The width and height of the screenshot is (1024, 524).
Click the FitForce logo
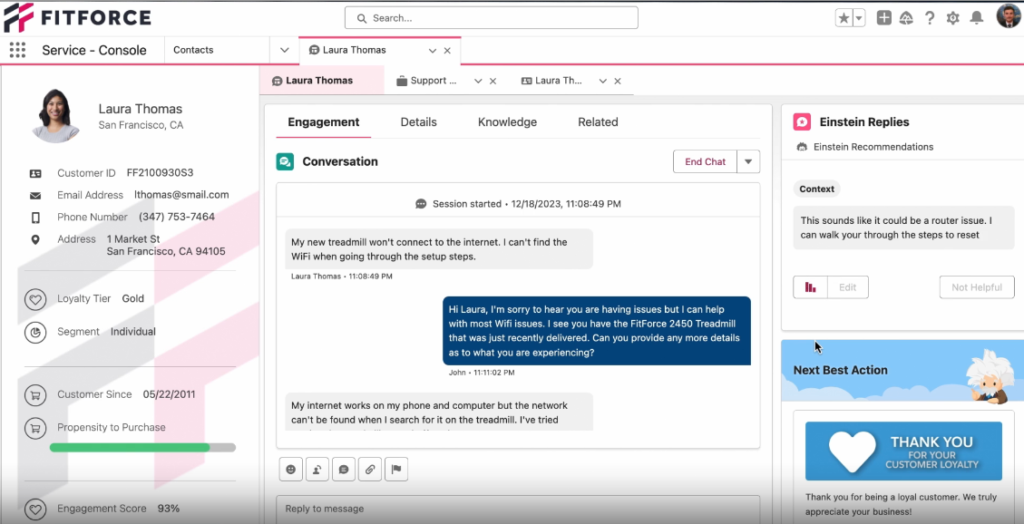(77, 18)
